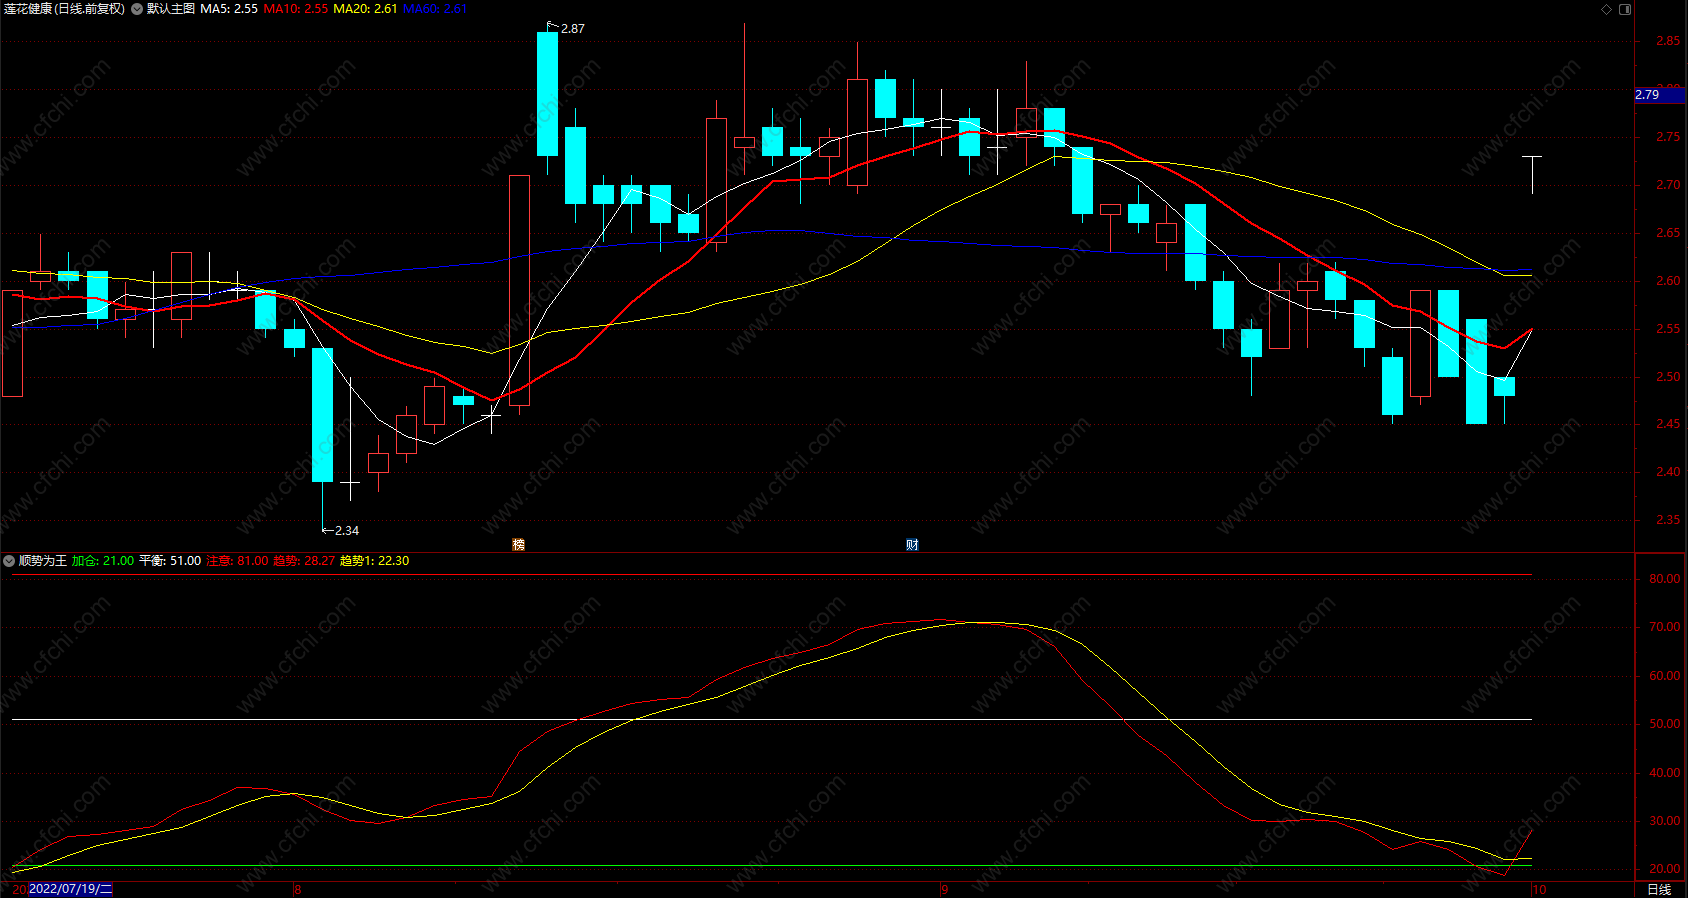The height and width of the screenshot is (898, 1688).
Task: Click the 80.00 indicator axis label
Action: click(x=1664, y=579)
